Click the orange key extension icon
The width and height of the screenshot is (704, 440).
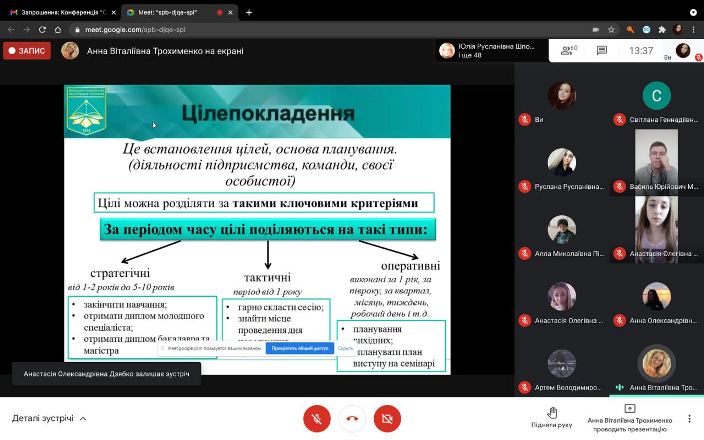pos(630,30)
